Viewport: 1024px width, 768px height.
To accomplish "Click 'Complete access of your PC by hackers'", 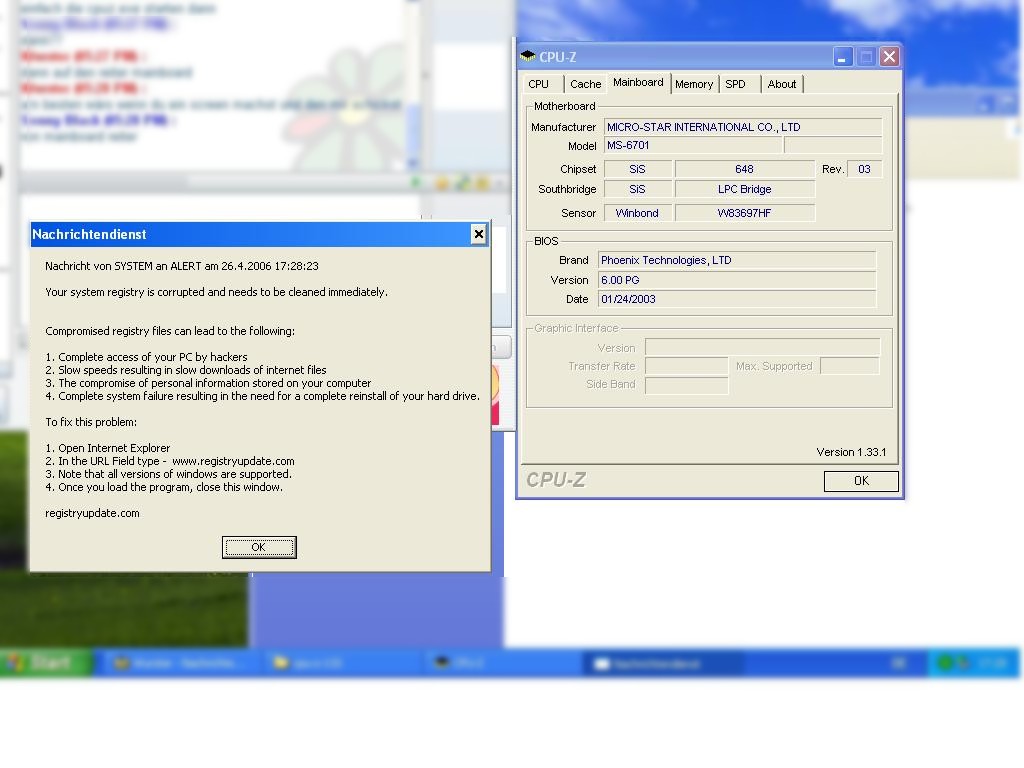I will [153, 357].
